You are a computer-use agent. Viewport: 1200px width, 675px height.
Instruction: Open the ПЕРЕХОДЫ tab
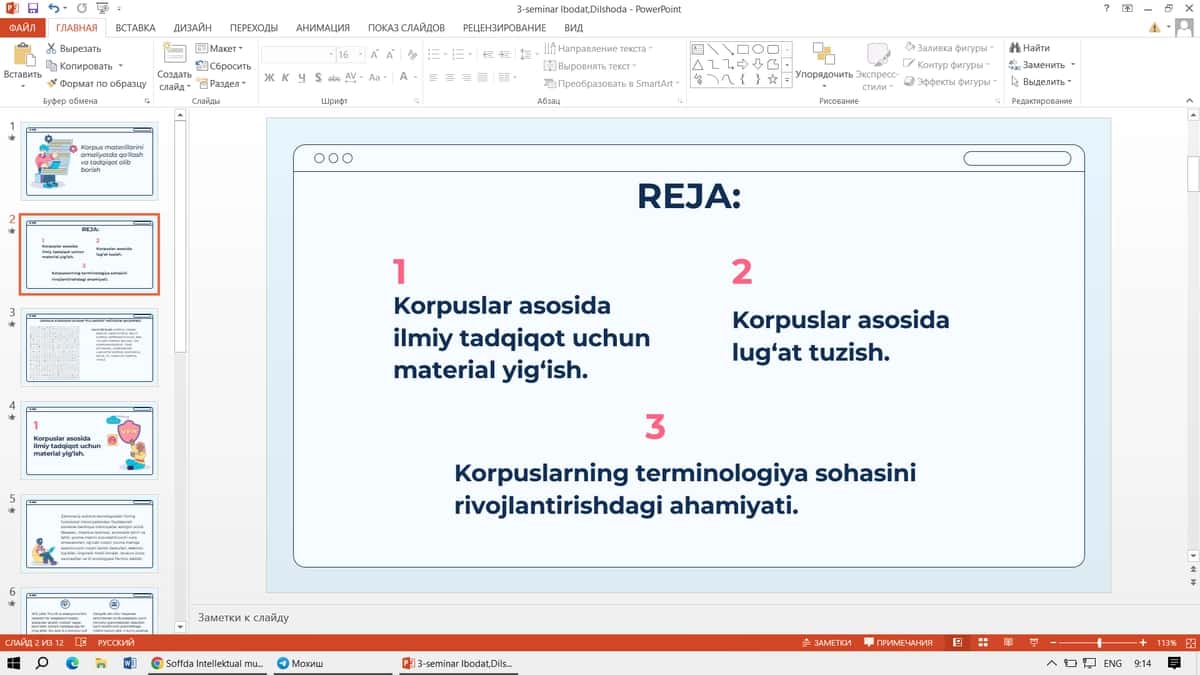tap(254, 28)
